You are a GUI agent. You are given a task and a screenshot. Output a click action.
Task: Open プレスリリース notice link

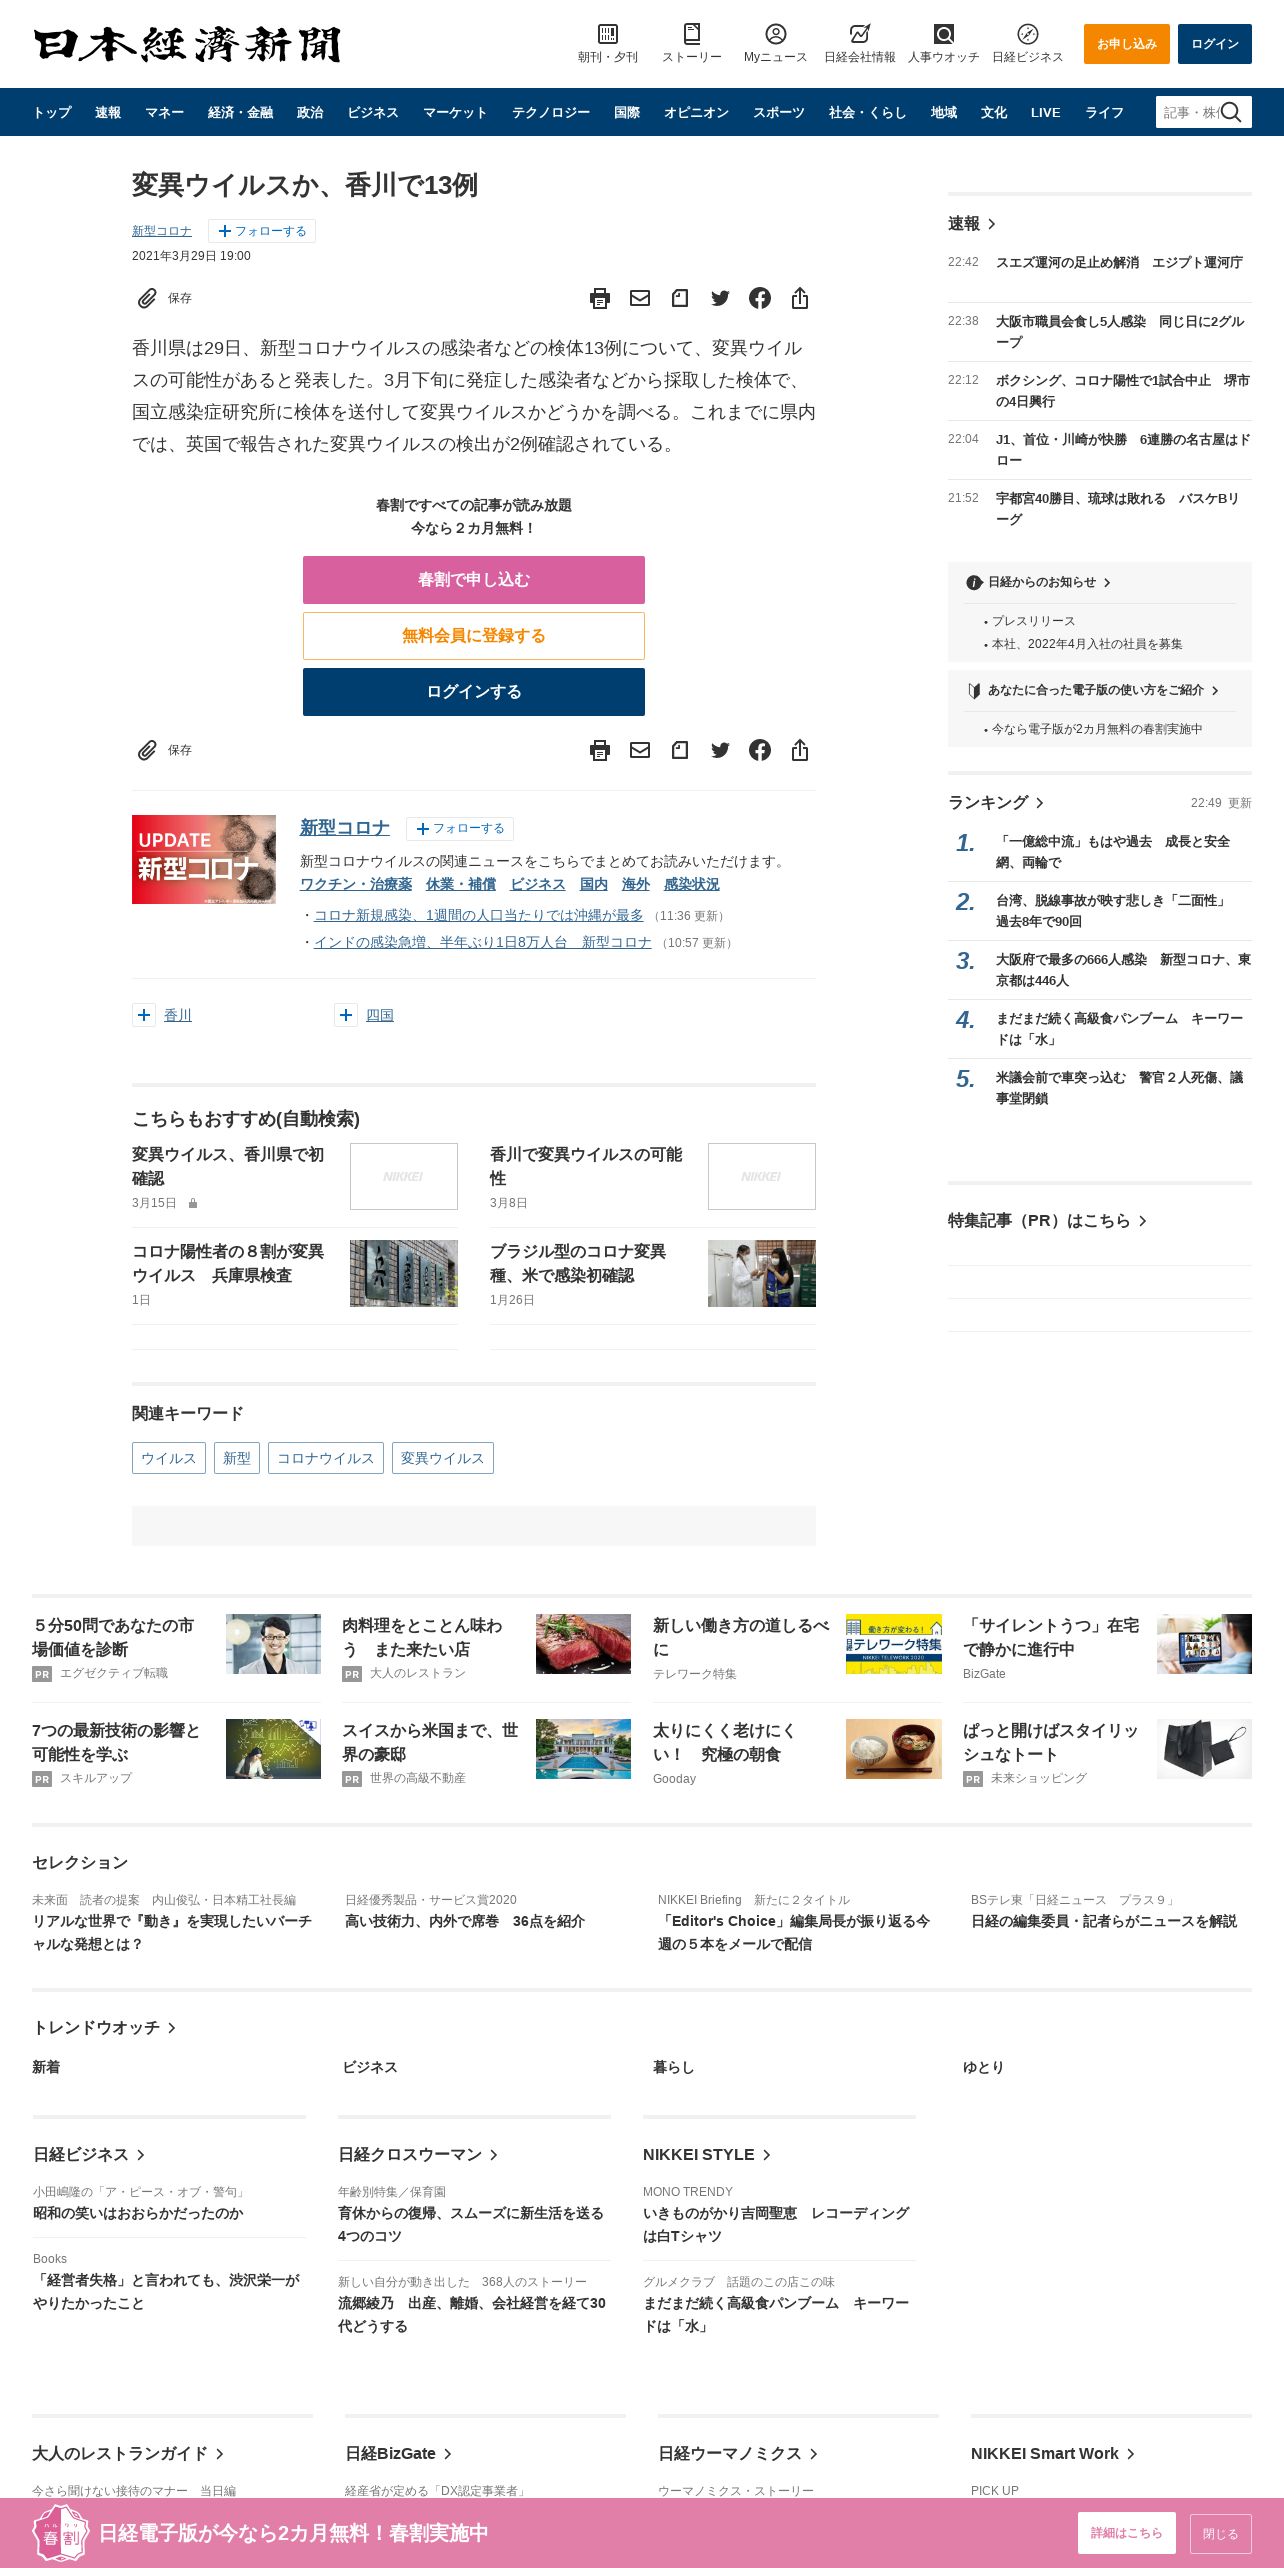[x=1033, y=621]
